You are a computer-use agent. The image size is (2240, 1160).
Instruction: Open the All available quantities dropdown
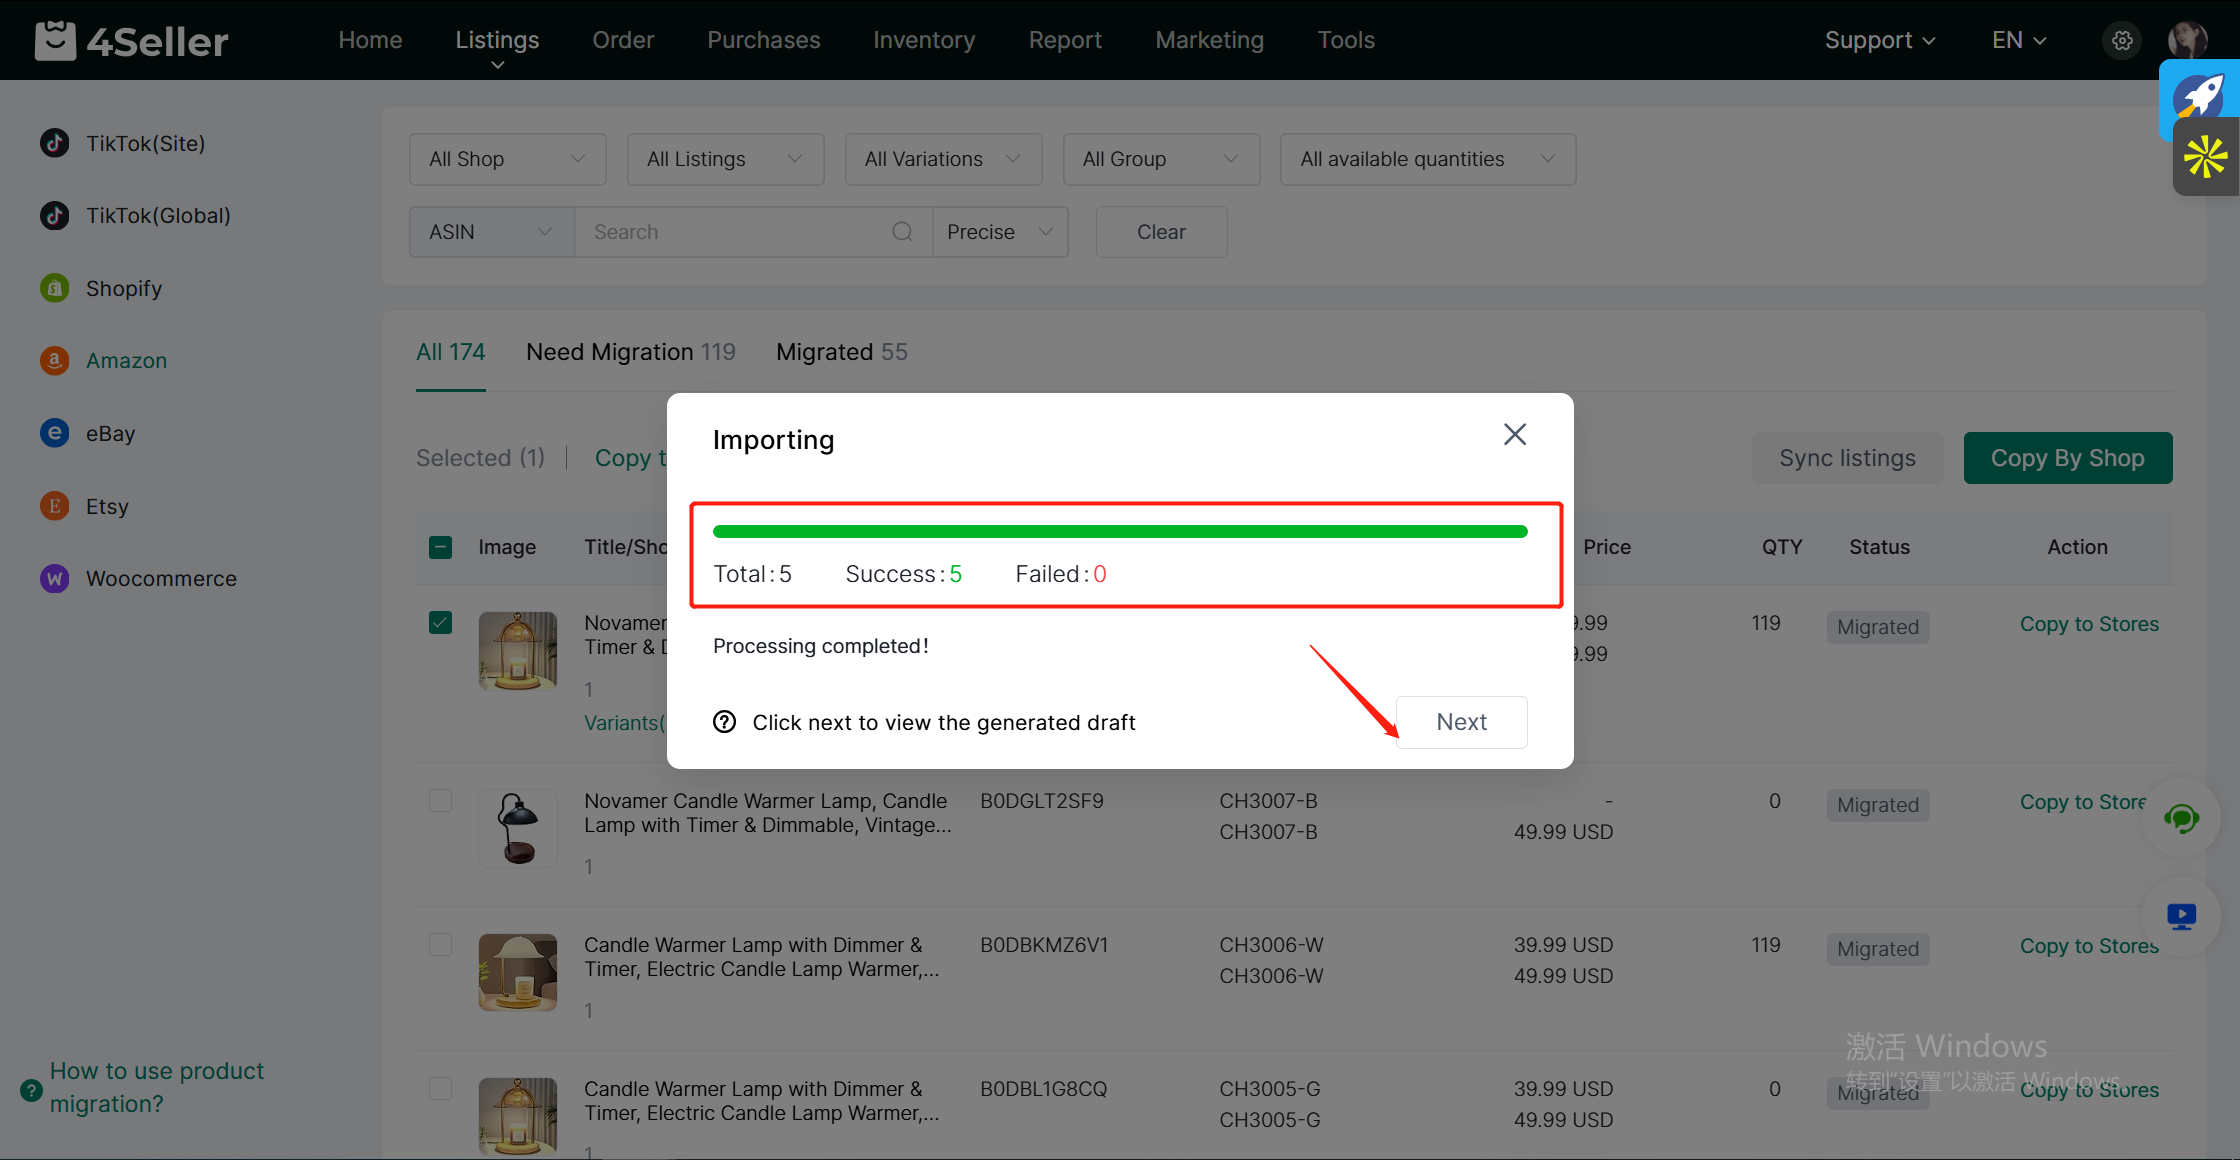pos(1427,159)
